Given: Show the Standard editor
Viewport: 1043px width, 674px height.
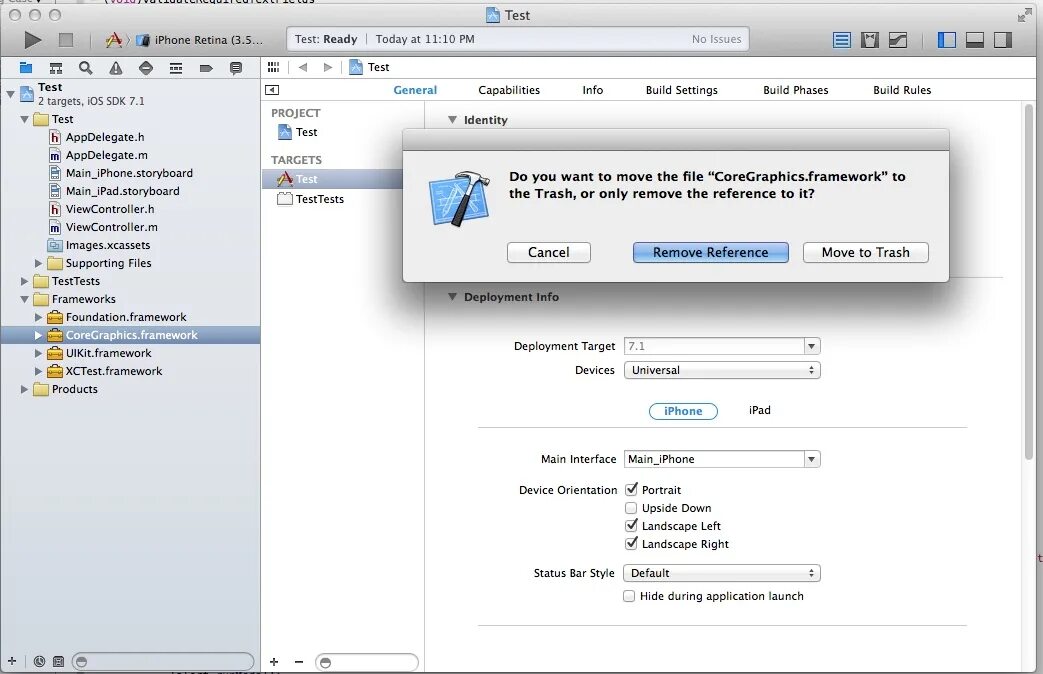Looking at the screenshot, I should (841, 40).
